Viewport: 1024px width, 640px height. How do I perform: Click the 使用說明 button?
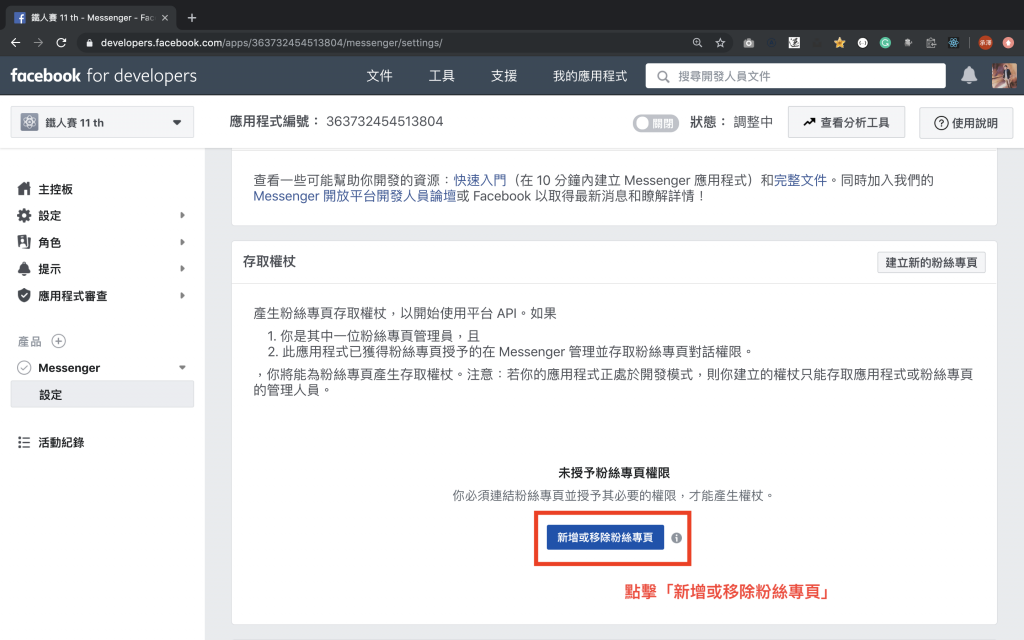point(966,123)
